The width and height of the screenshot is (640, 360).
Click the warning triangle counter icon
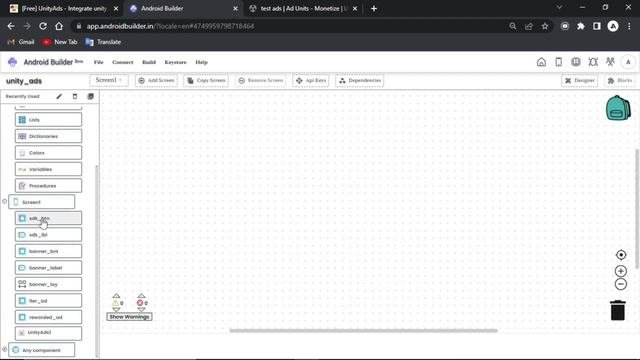point(116,303)
